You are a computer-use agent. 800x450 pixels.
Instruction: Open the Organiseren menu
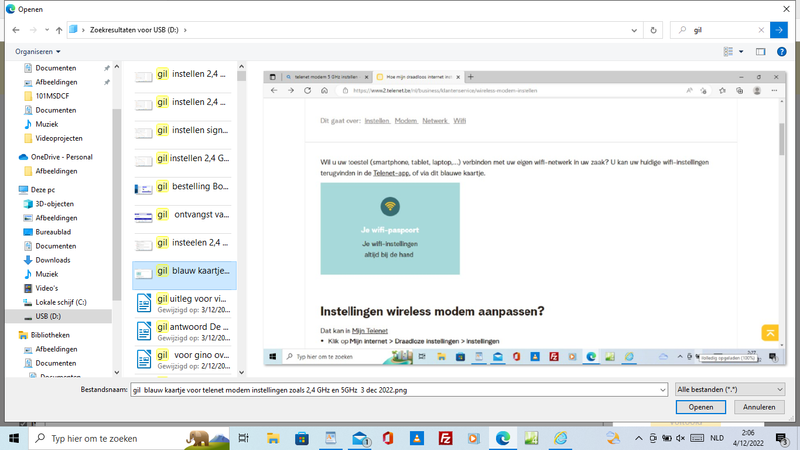pos(38,52)
